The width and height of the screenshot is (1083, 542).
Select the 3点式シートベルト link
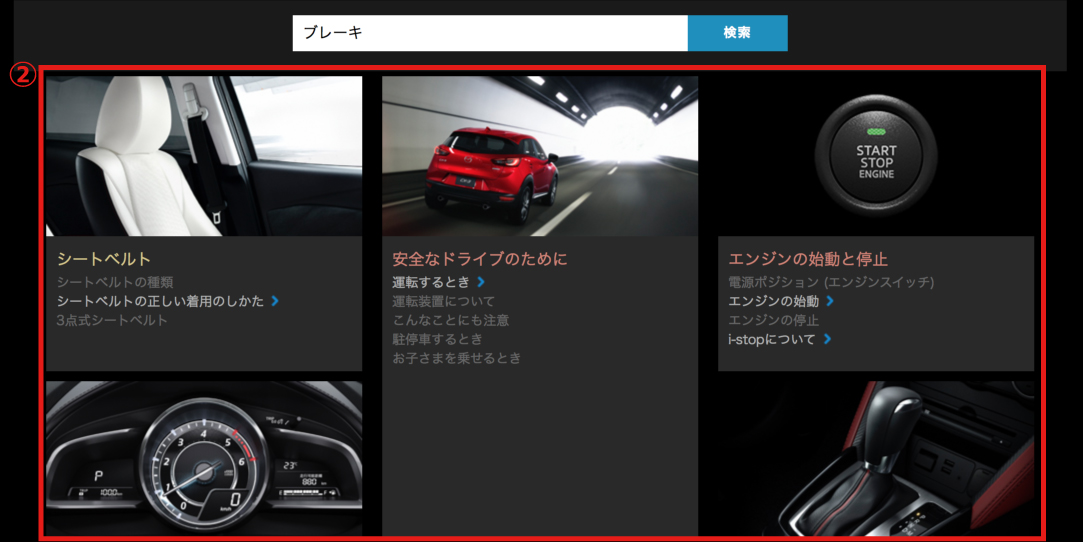click(112, 320)
